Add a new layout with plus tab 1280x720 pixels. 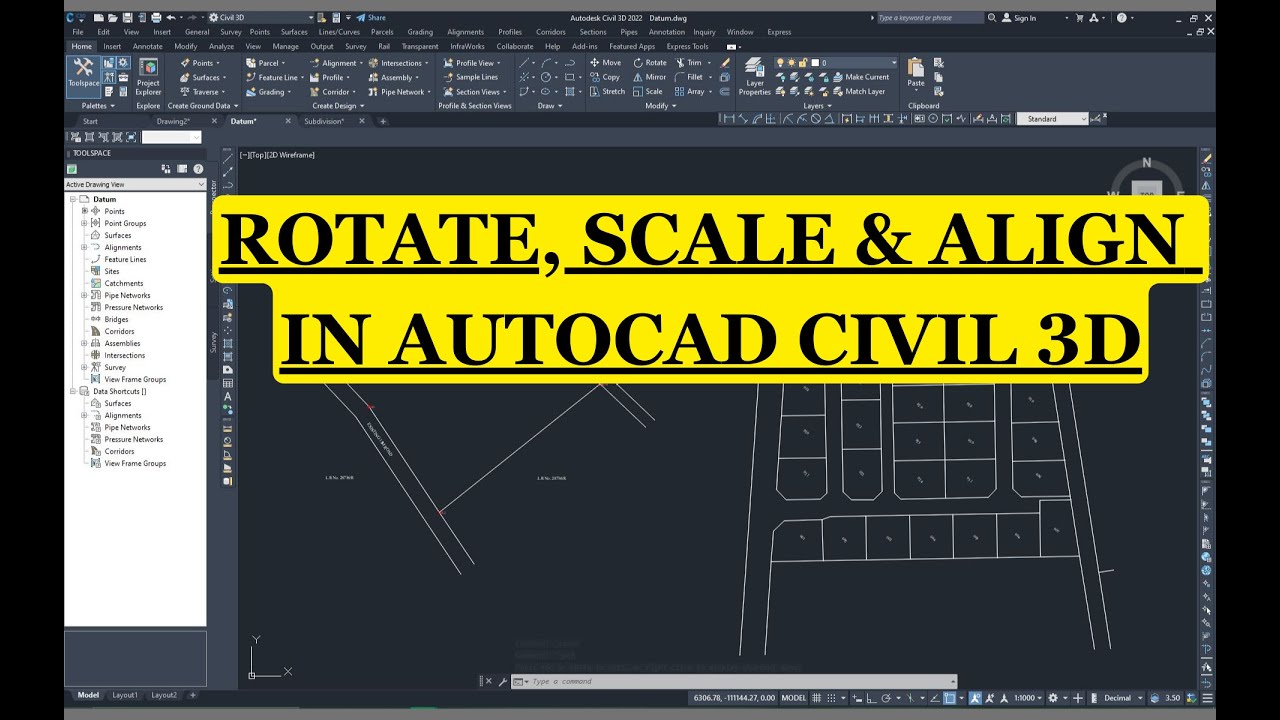[x=193, y=695]
